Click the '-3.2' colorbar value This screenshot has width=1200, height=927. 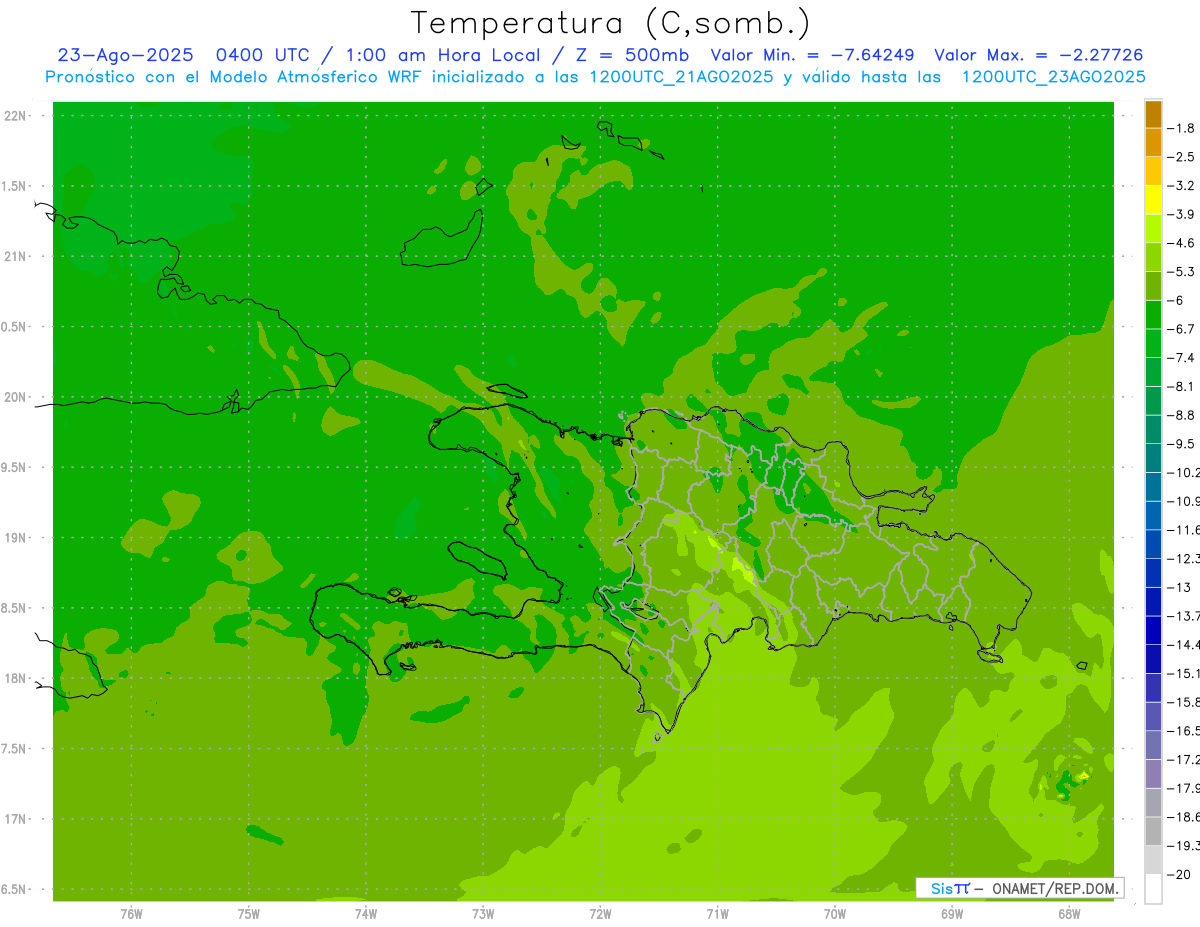coord(1181,186)
